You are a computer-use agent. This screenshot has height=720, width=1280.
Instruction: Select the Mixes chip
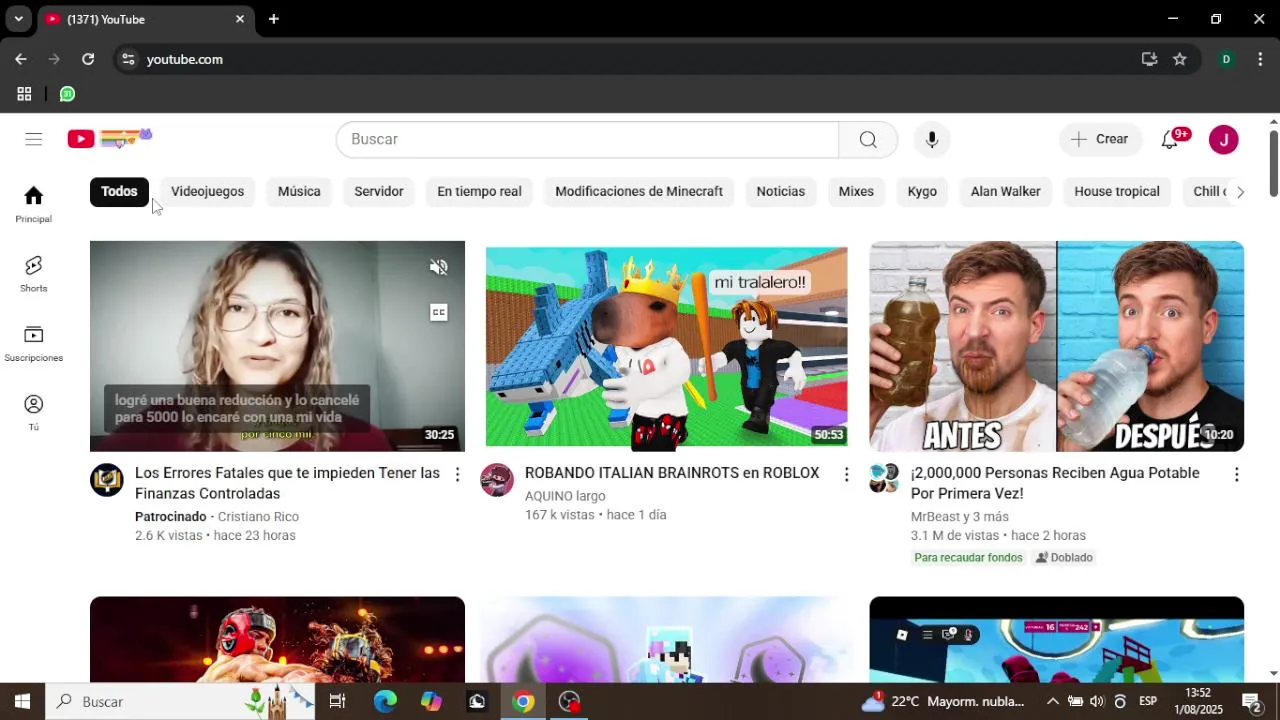[856, 192]
